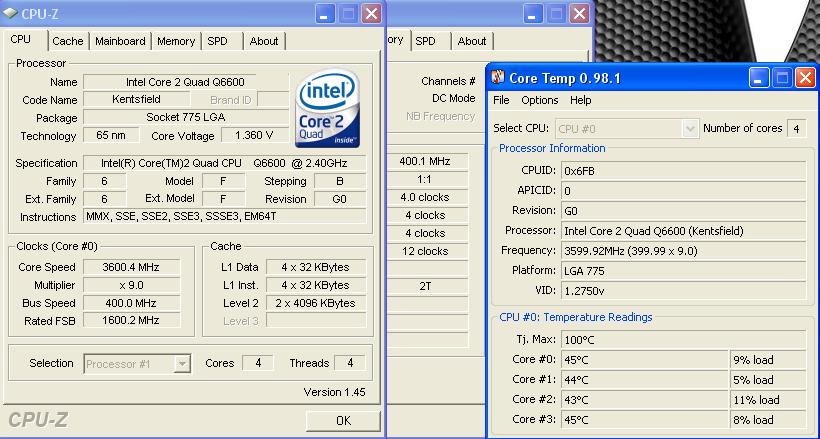820x439 pixels.
Task: Expand the Processor #1 selection dropdown
Action: pos(182,363)
